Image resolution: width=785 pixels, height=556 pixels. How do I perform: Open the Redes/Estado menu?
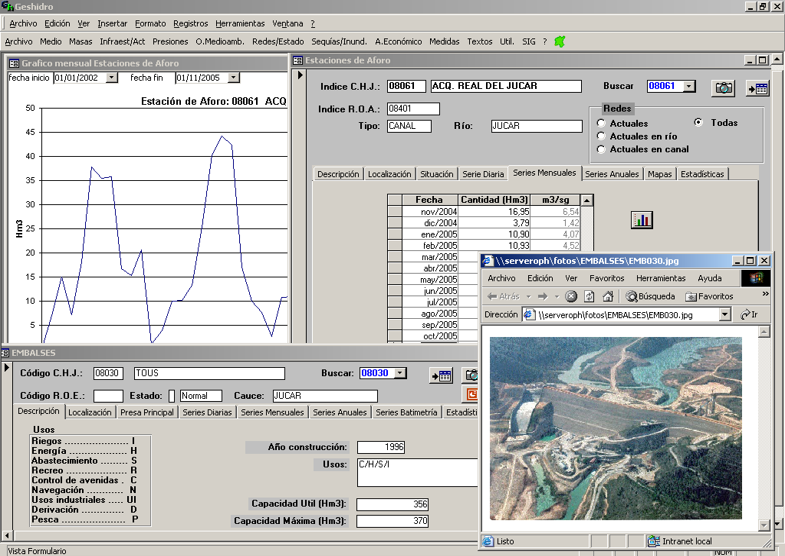(x=277, y=42)
